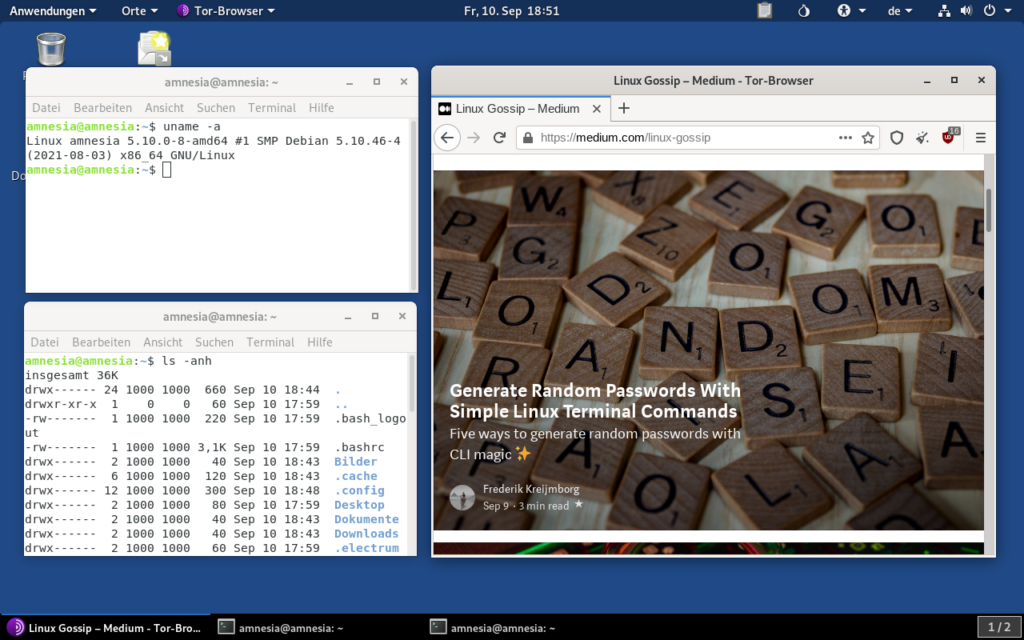The image size is (1024, 640).
Task: Click the lower terminal's vertical scrollbar
Action: pos(411,385)
